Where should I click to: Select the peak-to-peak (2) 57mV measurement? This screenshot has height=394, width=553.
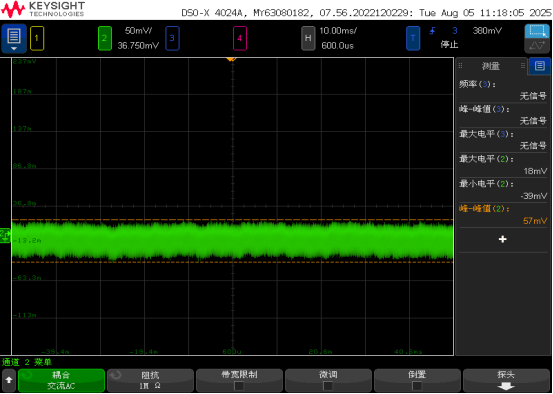pos(503,214)
